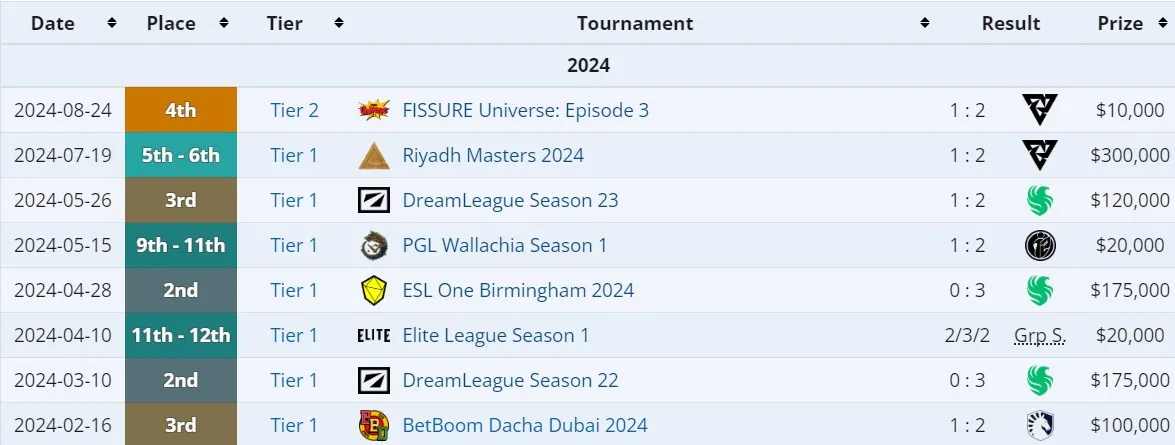
Task: Click the Grp S. abbreviation in Elite League row
Action: (1039, 336)
